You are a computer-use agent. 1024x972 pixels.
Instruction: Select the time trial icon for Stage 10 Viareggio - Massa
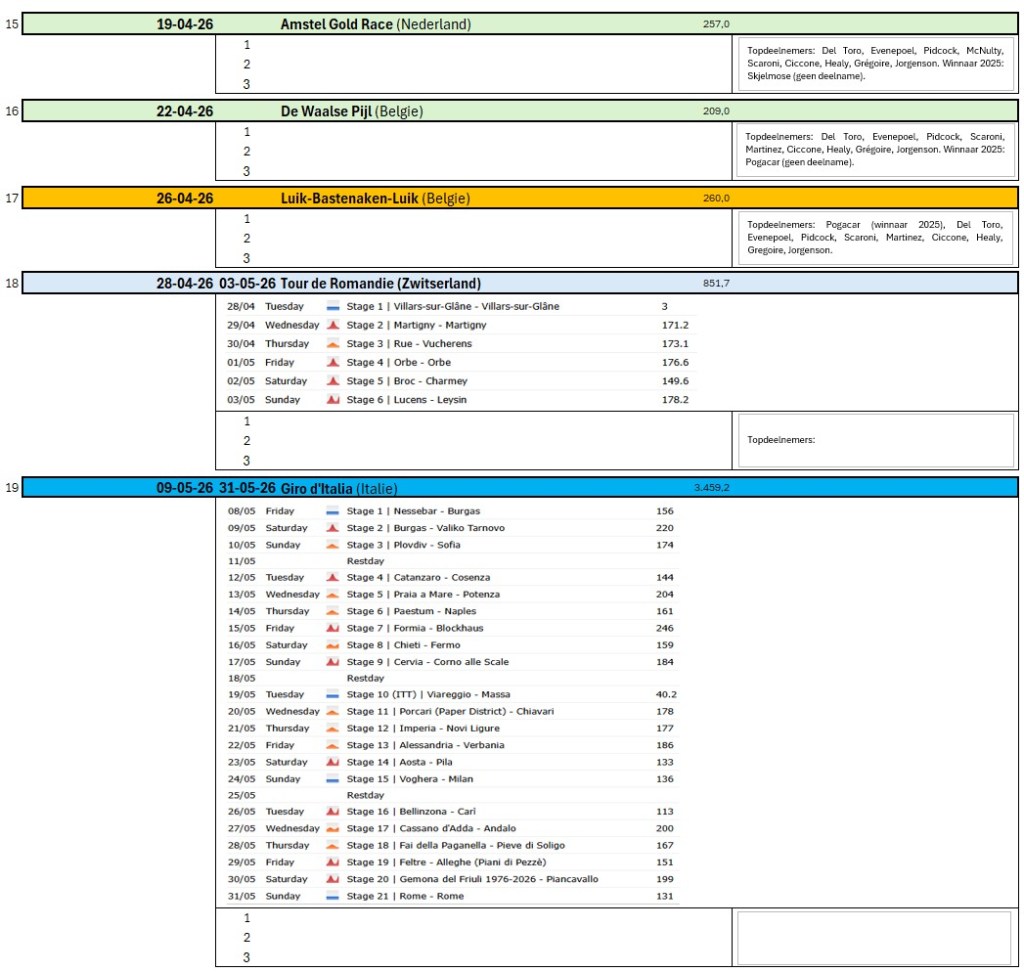click(332, 694)
